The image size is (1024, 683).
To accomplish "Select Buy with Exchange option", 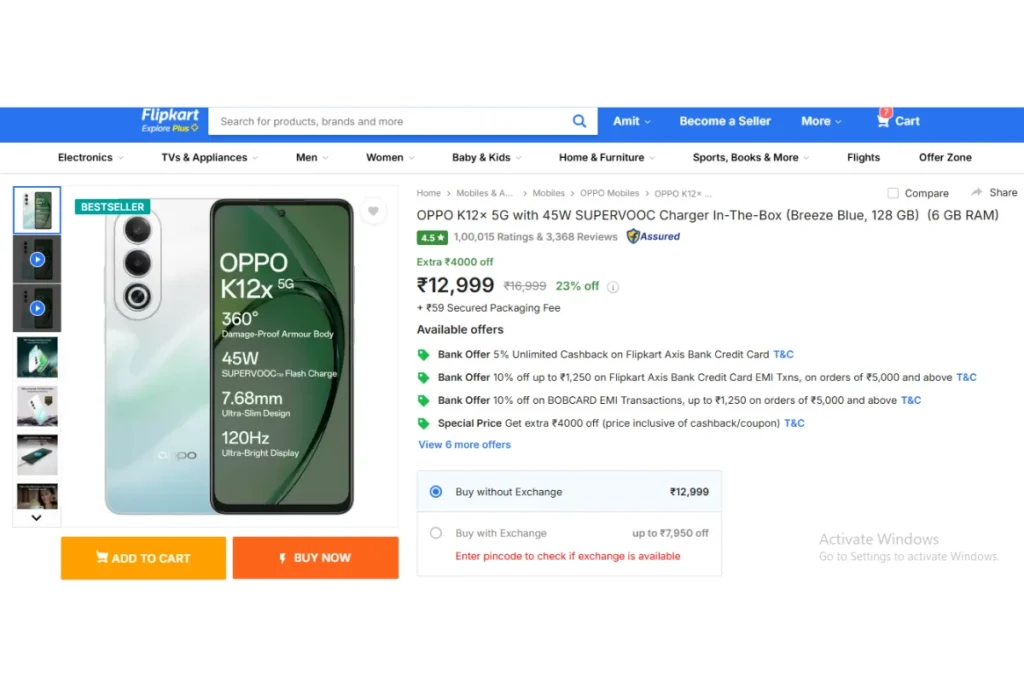I will point(436,533).
